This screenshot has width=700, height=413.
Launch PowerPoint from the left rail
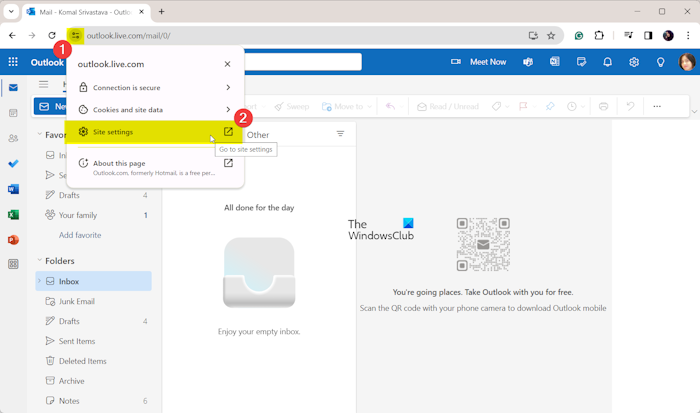13,240
